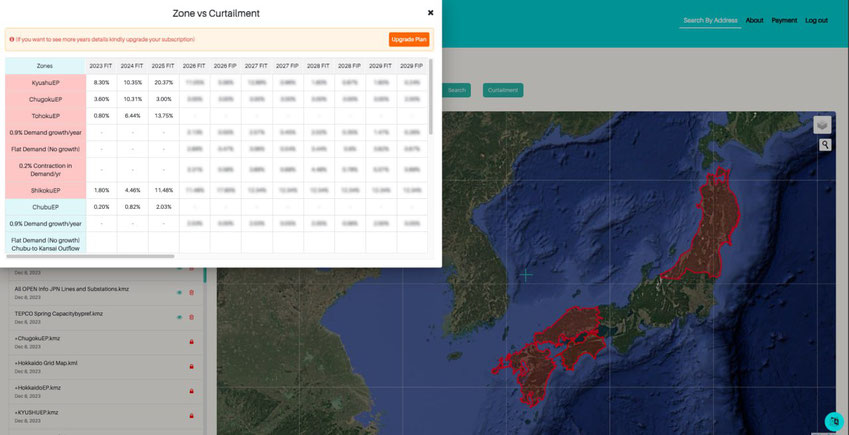Toggle visibility of All OPEN Info JPN Lines file
Image resolution: width=849 pixels, height=435 pixels.
tap(180, 293)
